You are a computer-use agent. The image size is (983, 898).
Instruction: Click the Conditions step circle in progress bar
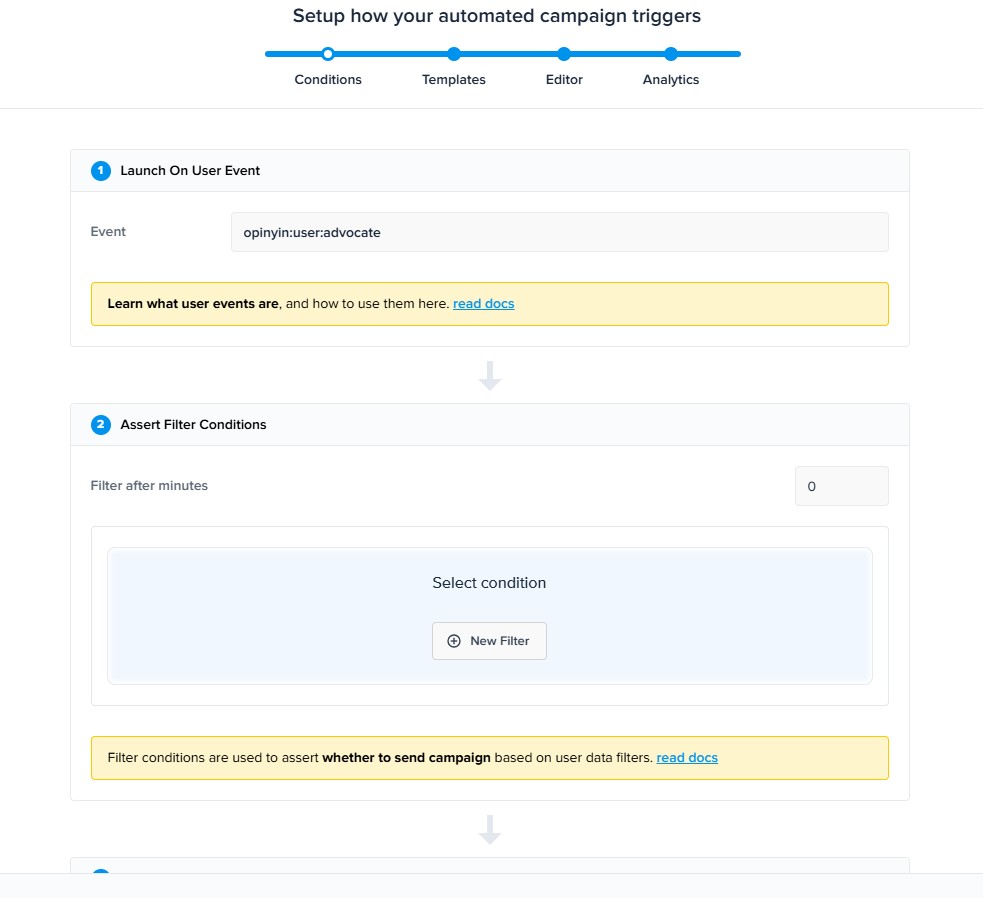coord(327,54)
